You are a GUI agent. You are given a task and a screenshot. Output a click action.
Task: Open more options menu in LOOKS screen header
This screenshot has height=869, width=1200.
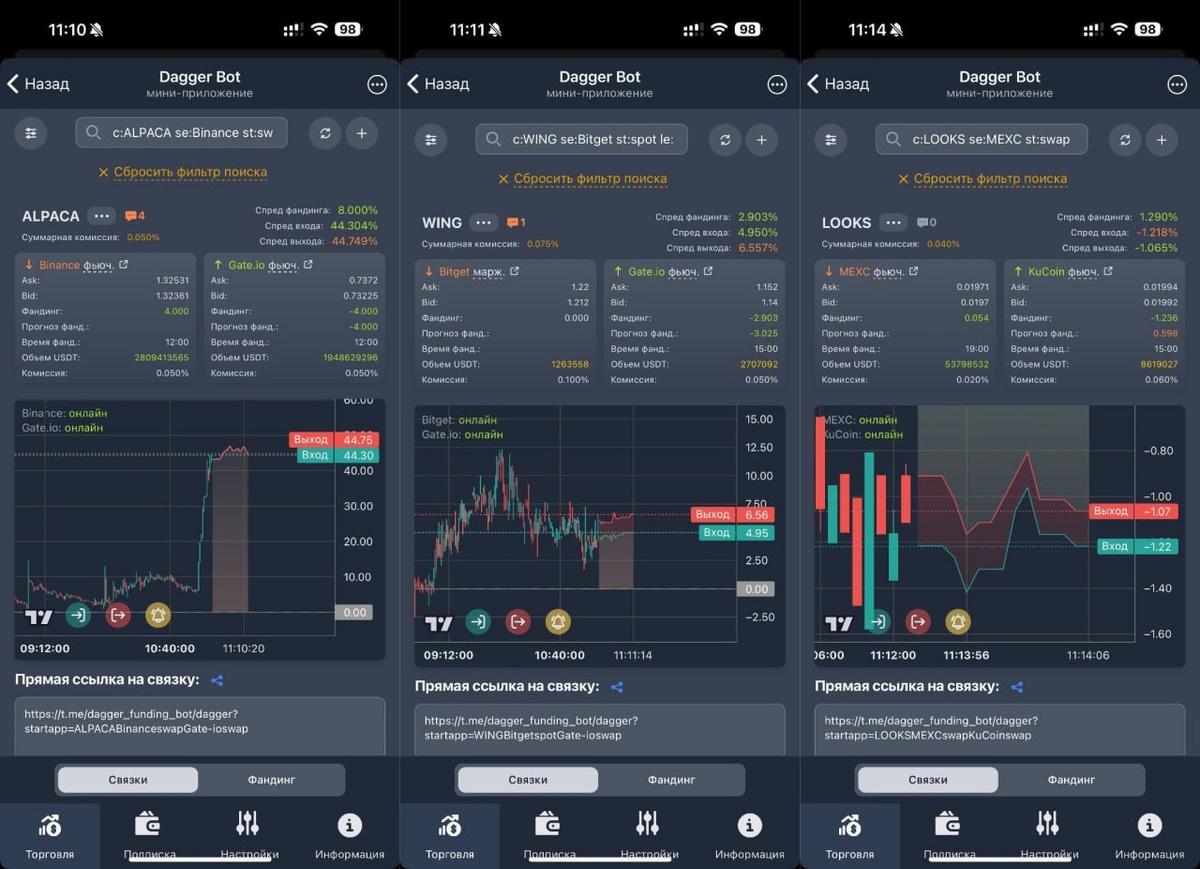point(1177,85)
